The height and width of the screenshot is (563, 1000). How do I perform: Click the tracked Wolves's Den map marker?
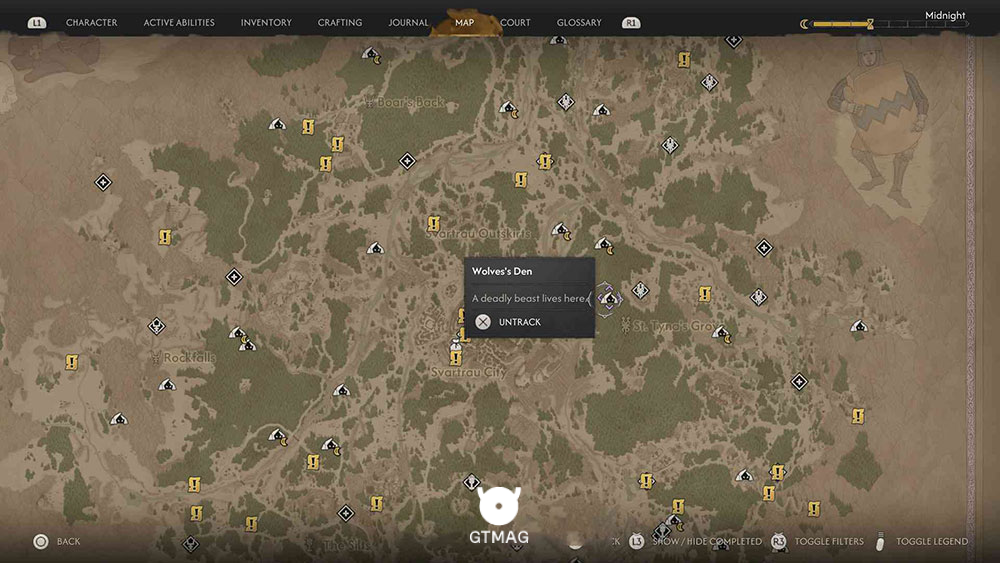click(x=610, y=298)
